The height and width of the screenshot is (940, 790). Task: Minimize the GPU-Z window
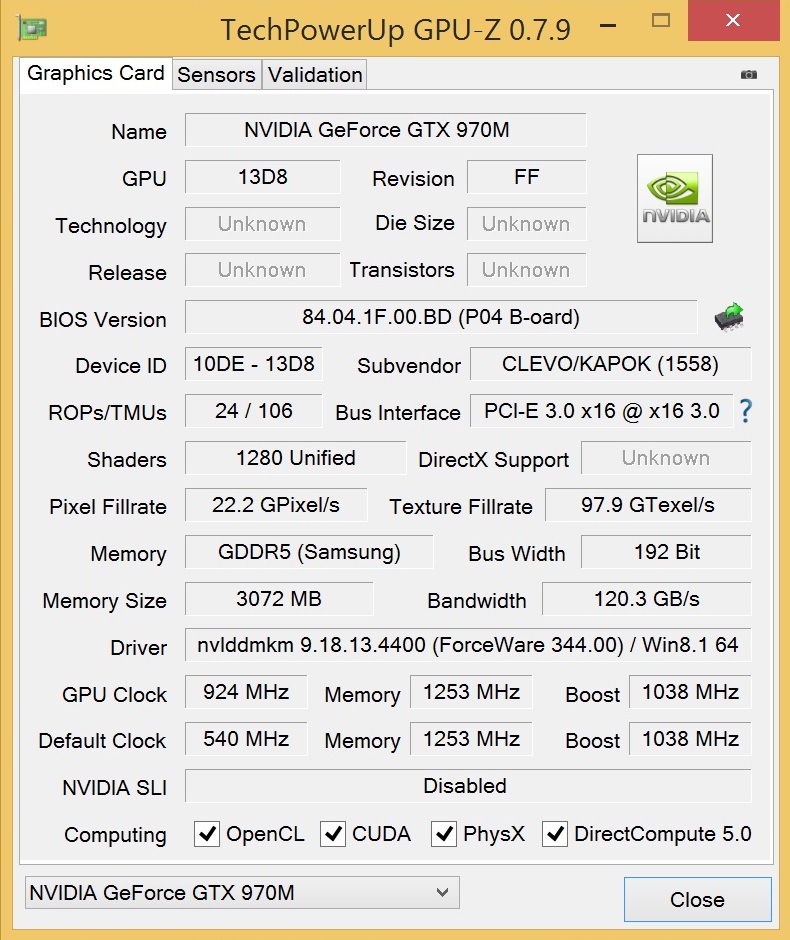608,25
